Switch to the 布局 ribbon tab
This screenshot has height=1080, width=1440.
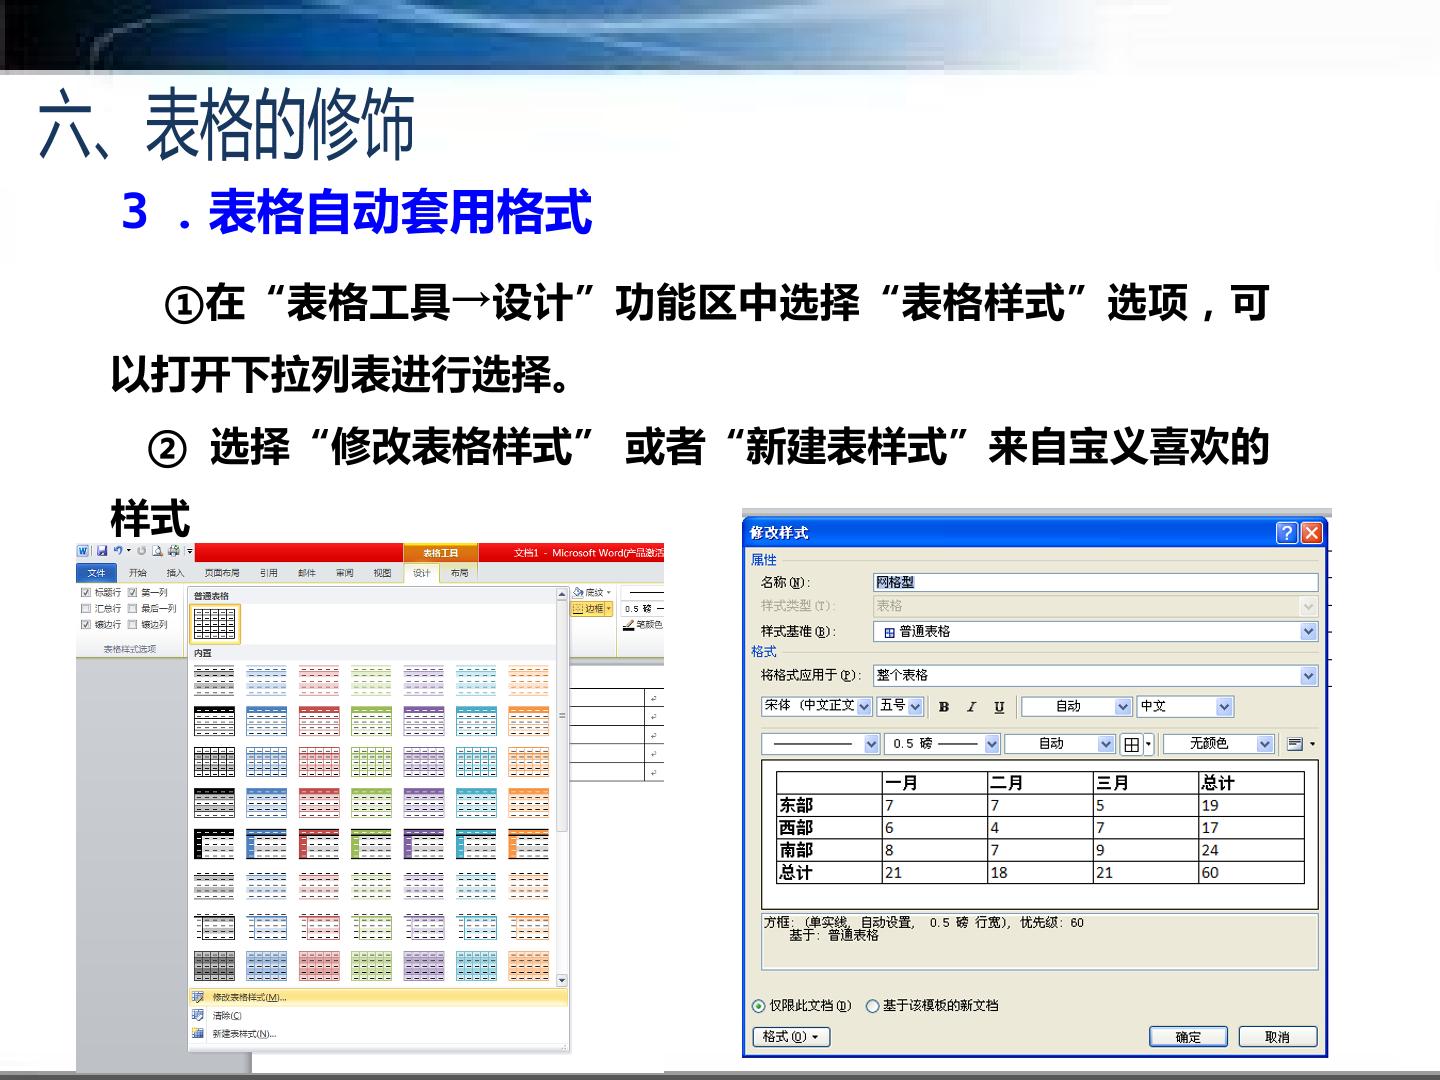tap(459, 573)
